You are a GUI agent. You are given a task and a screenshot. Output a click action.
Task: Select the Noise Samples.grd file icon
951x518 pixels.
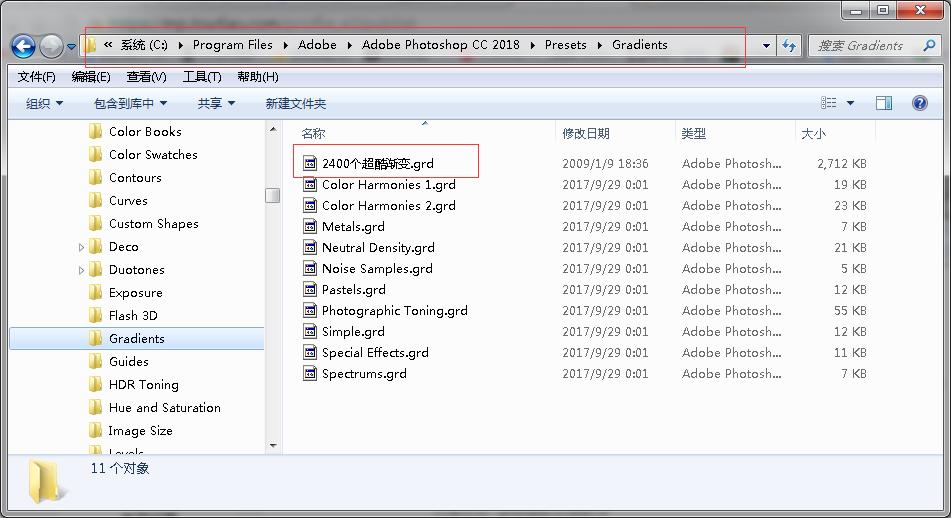[x=310, y=268]
